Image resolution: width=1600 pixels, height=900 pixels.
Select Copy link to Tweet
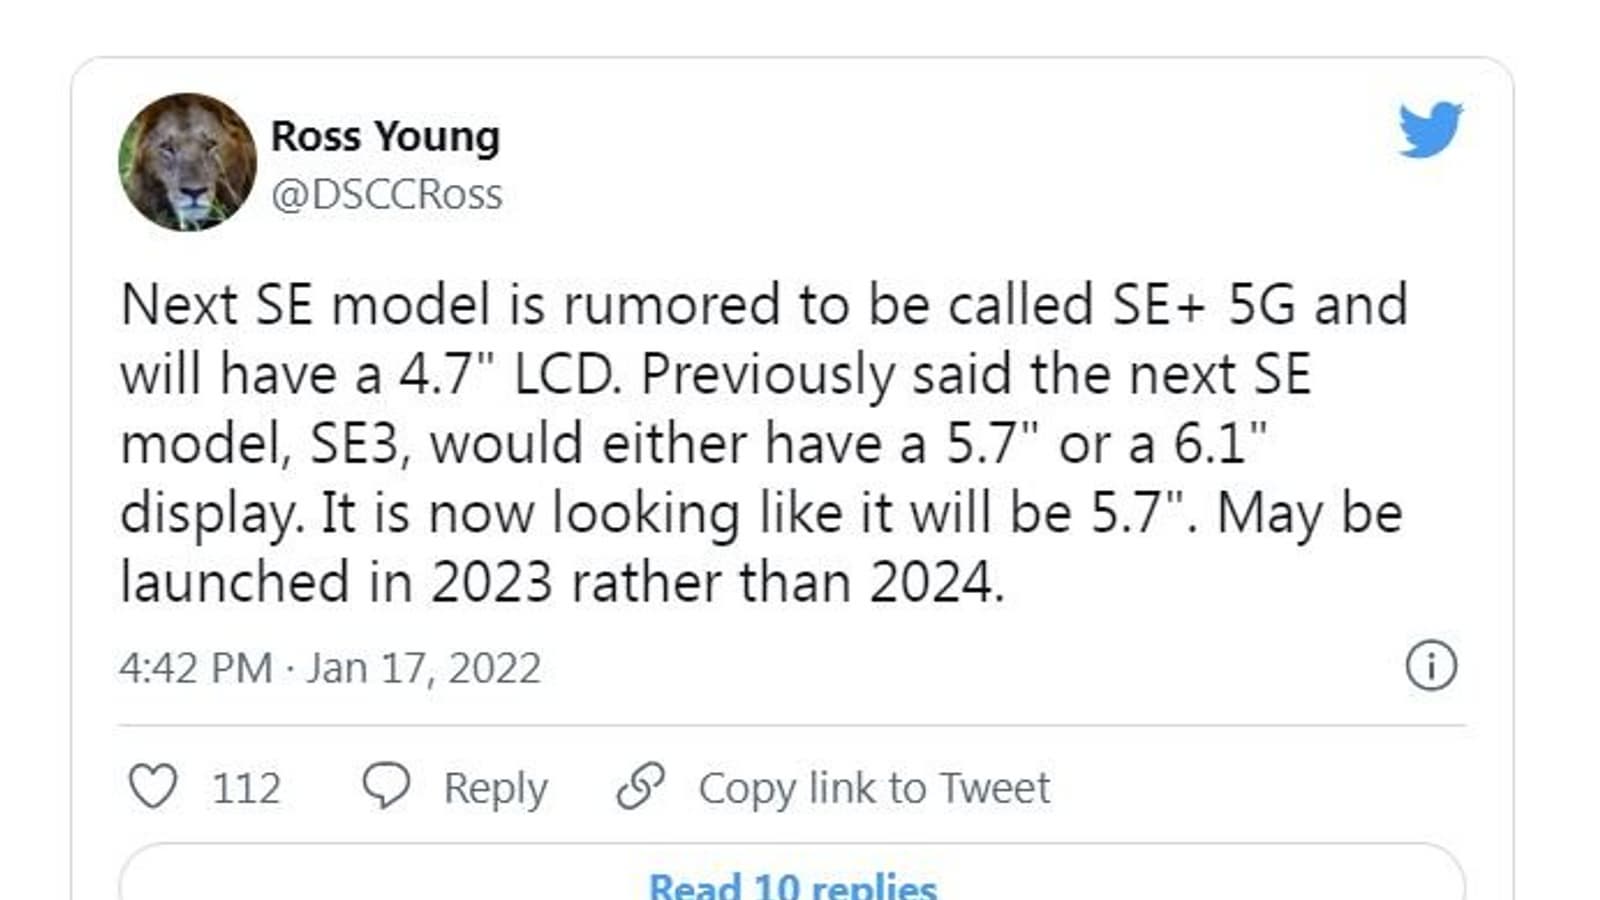click(x=874, y=788)
